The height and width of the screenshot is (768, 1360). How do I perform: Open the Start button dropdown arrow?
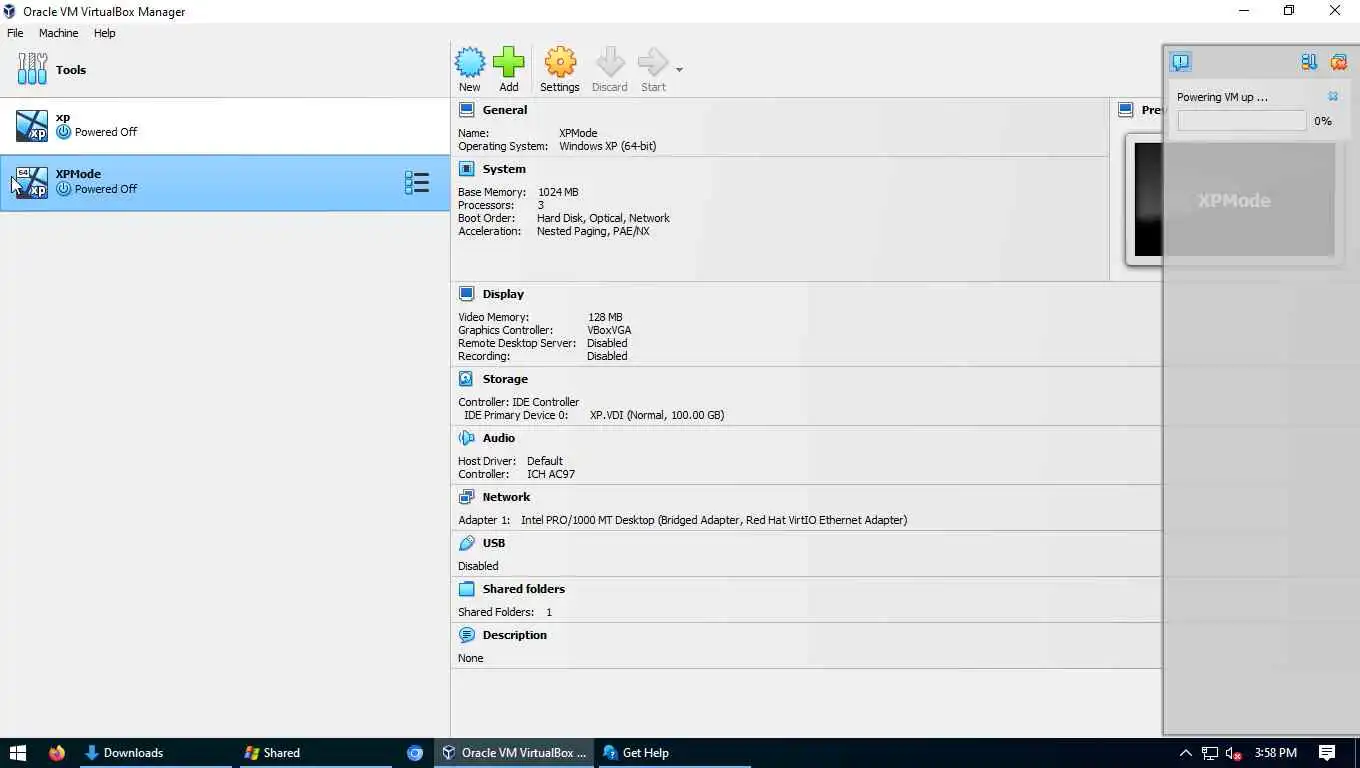pos(679,70)
